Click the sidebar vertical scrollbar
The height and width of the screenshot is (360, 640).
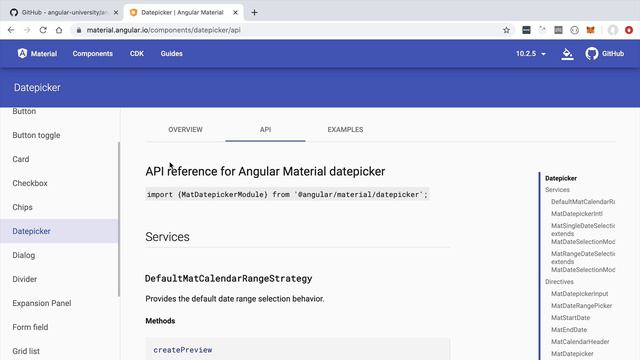pyautogui.click(x=119, y=219)
